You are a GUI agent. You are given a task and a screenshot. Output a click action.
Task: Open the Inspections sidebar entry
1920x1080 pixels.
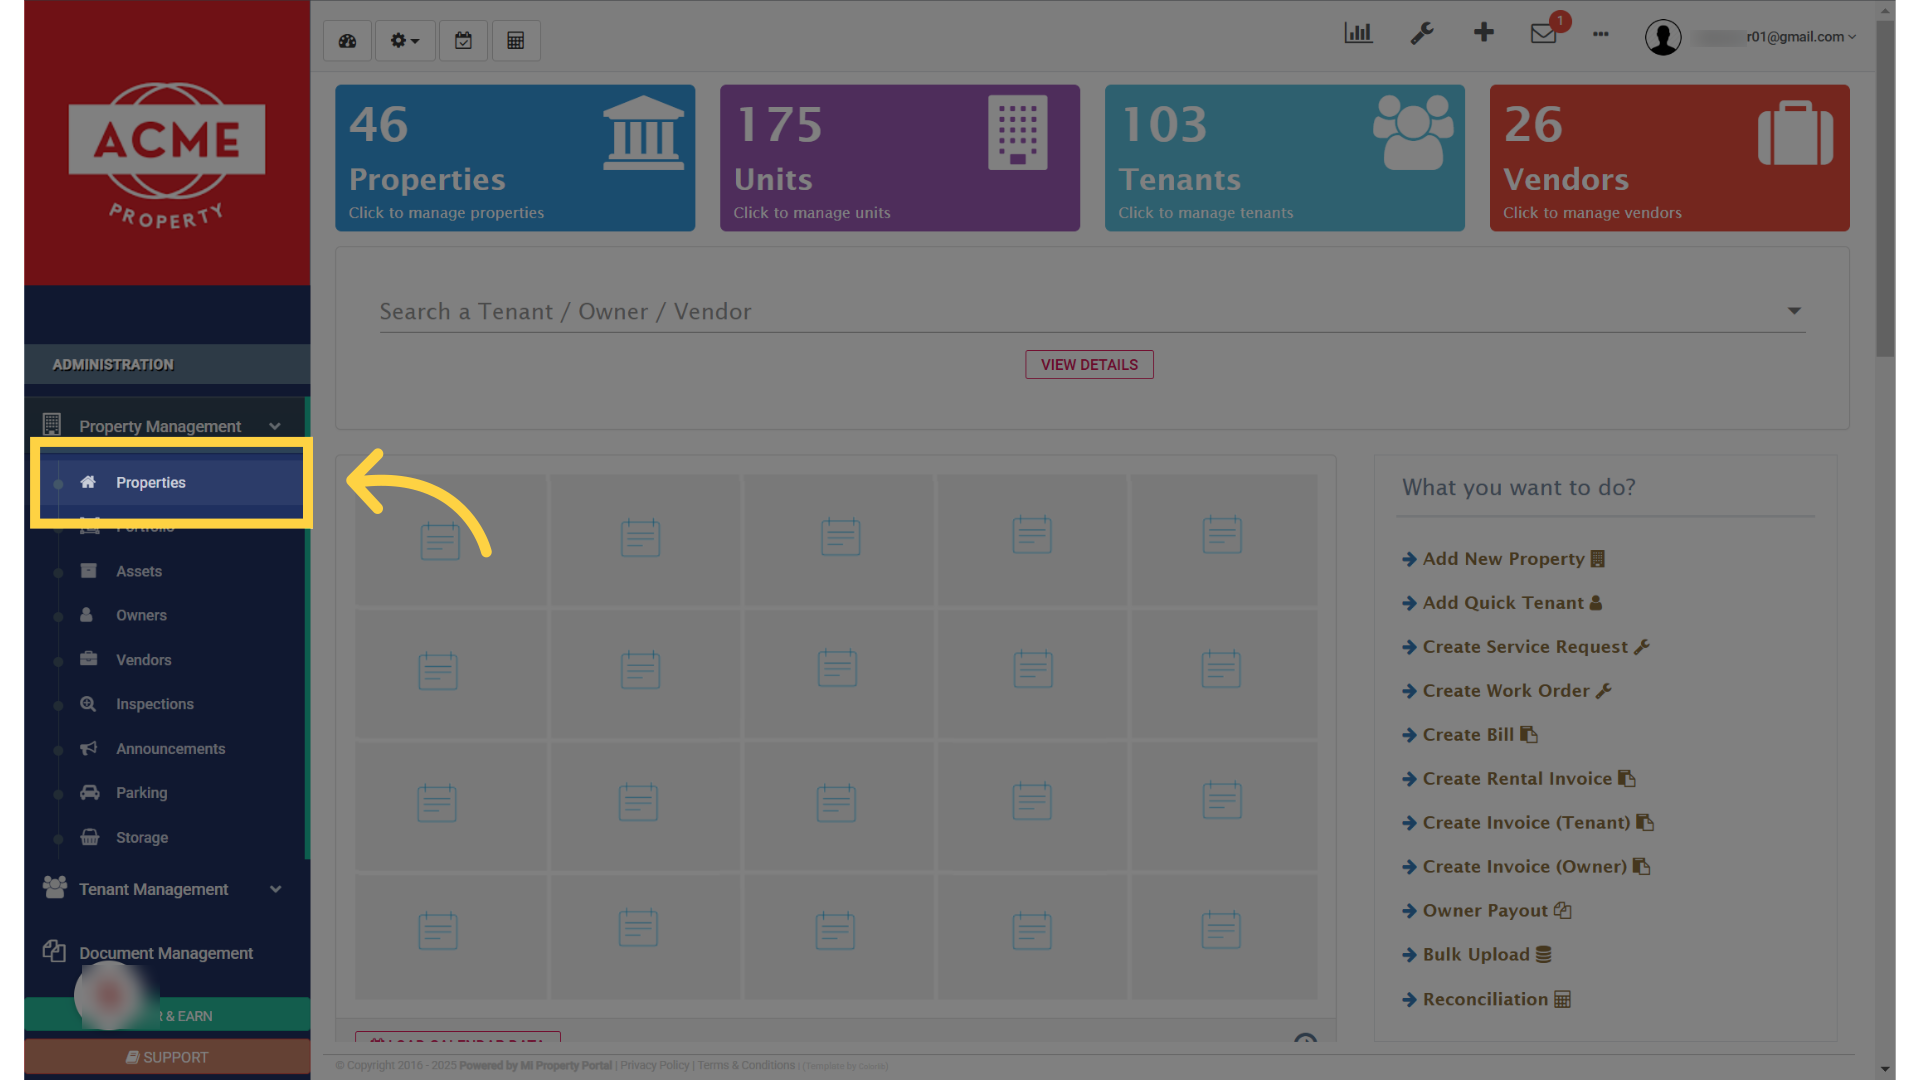pyautogui.click(x=153, y=704)
